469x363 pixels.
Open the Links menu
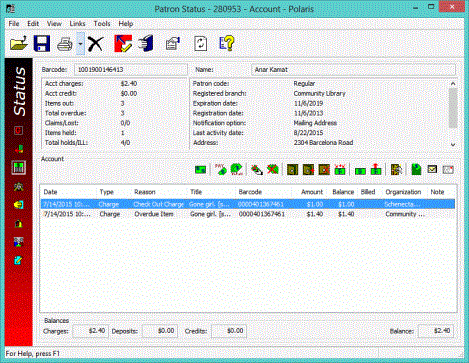point(77,24)
